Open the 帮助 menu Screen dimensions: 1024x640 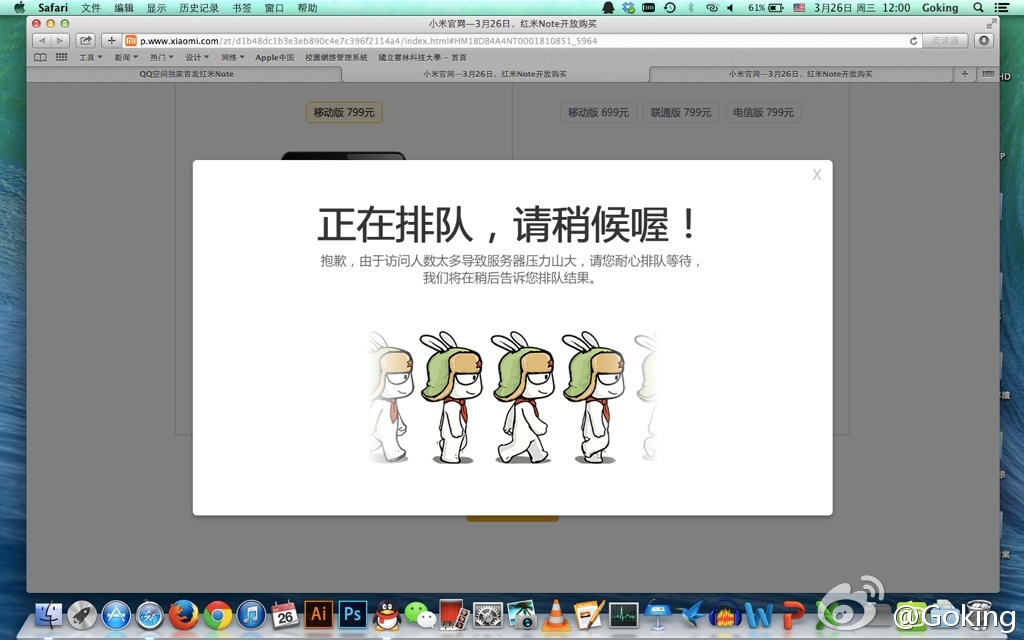click(x=307, y=8)
